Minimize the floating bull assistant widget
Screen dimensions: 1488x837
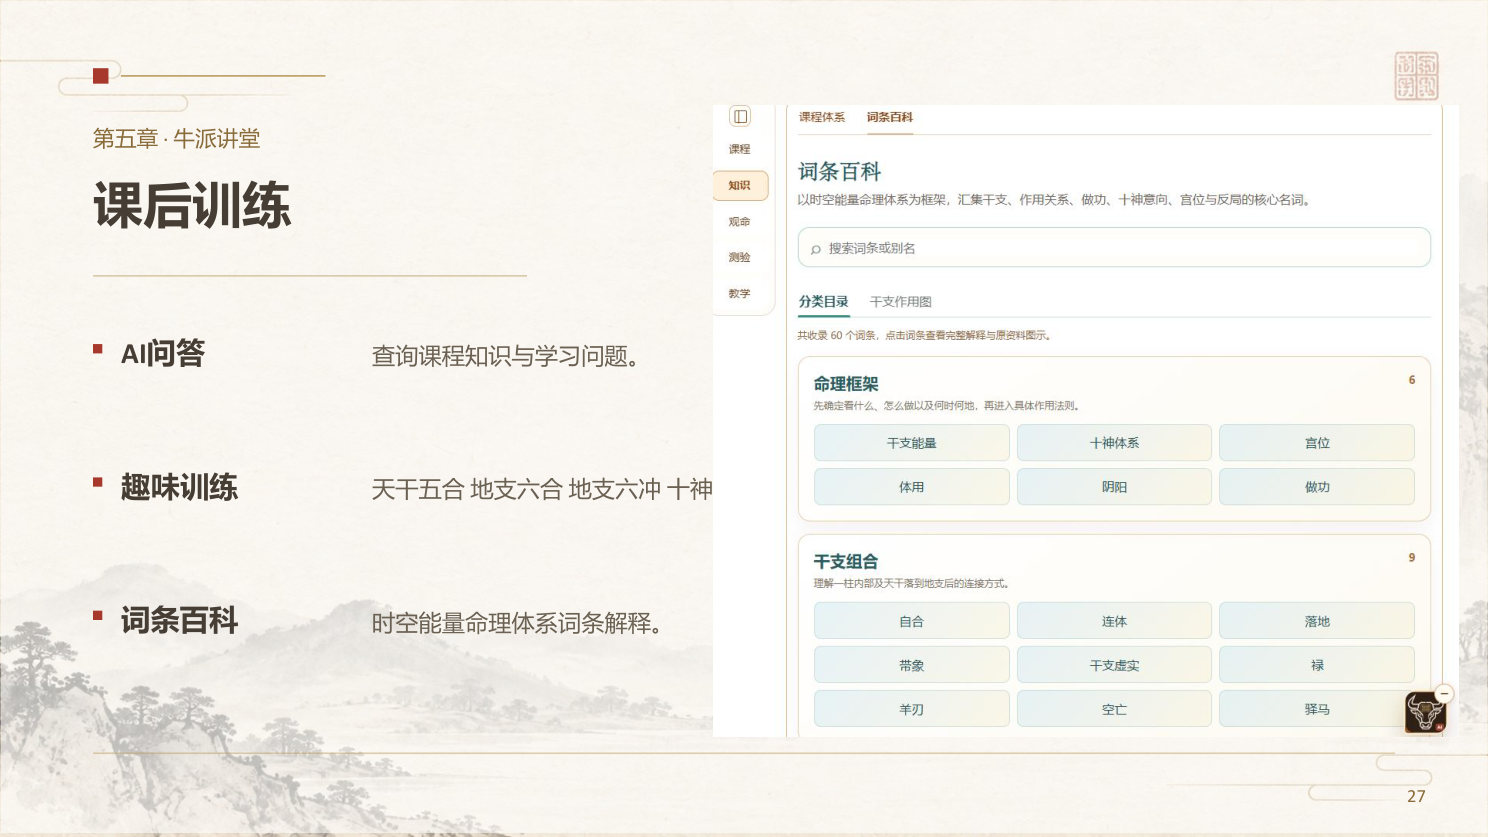pyautogui.click(x=1444, y=693)
